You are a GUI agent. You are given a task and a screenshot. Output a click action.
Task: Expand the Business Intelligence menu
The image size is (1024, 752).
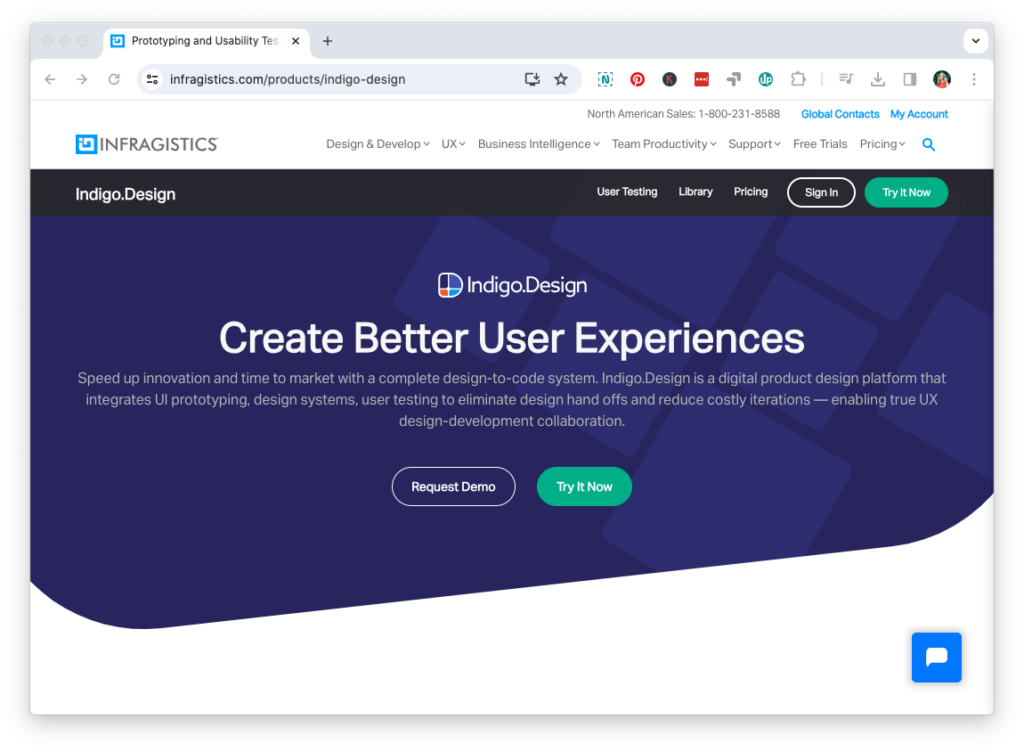pos(539,144)
